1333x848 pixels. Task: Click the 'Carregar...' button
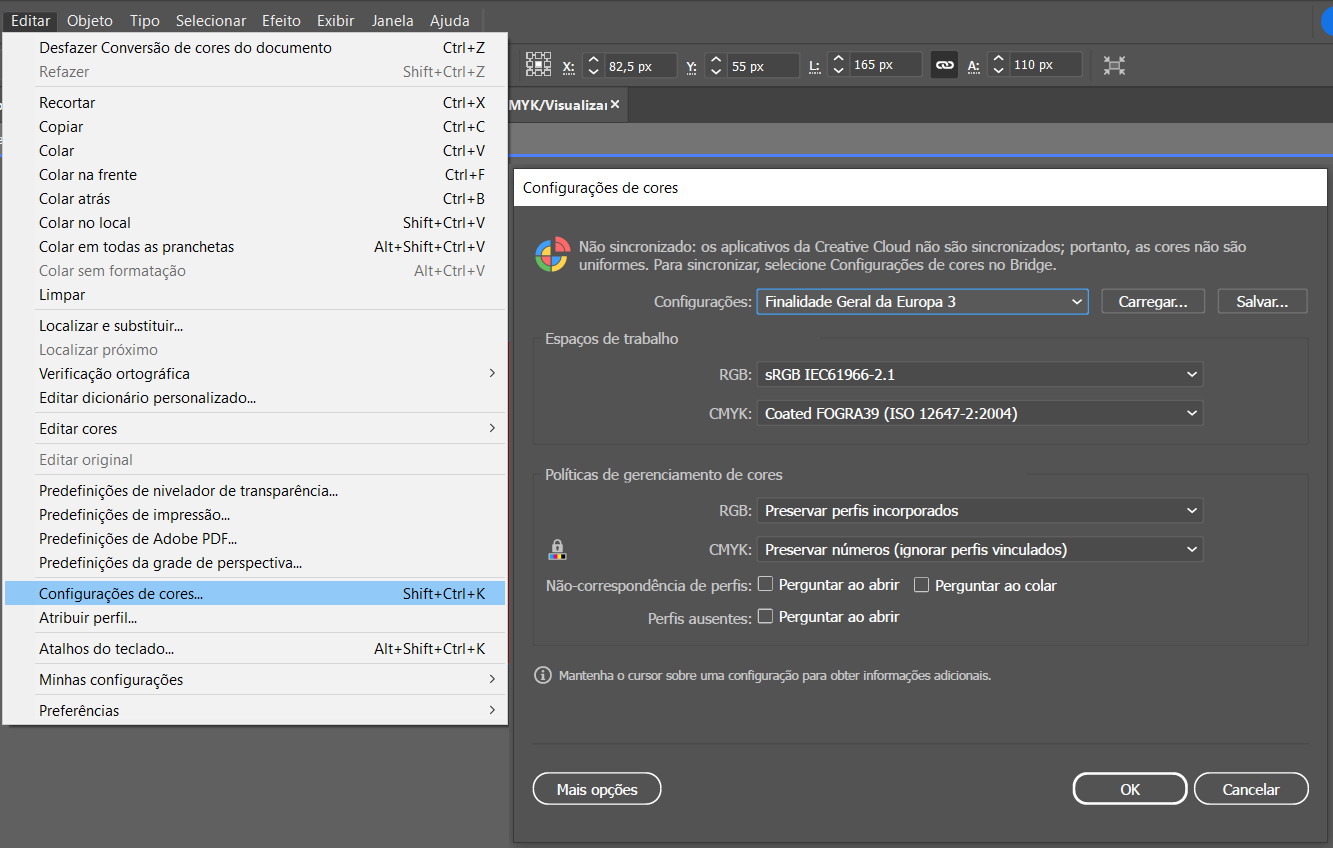[x=1152, y=301]
